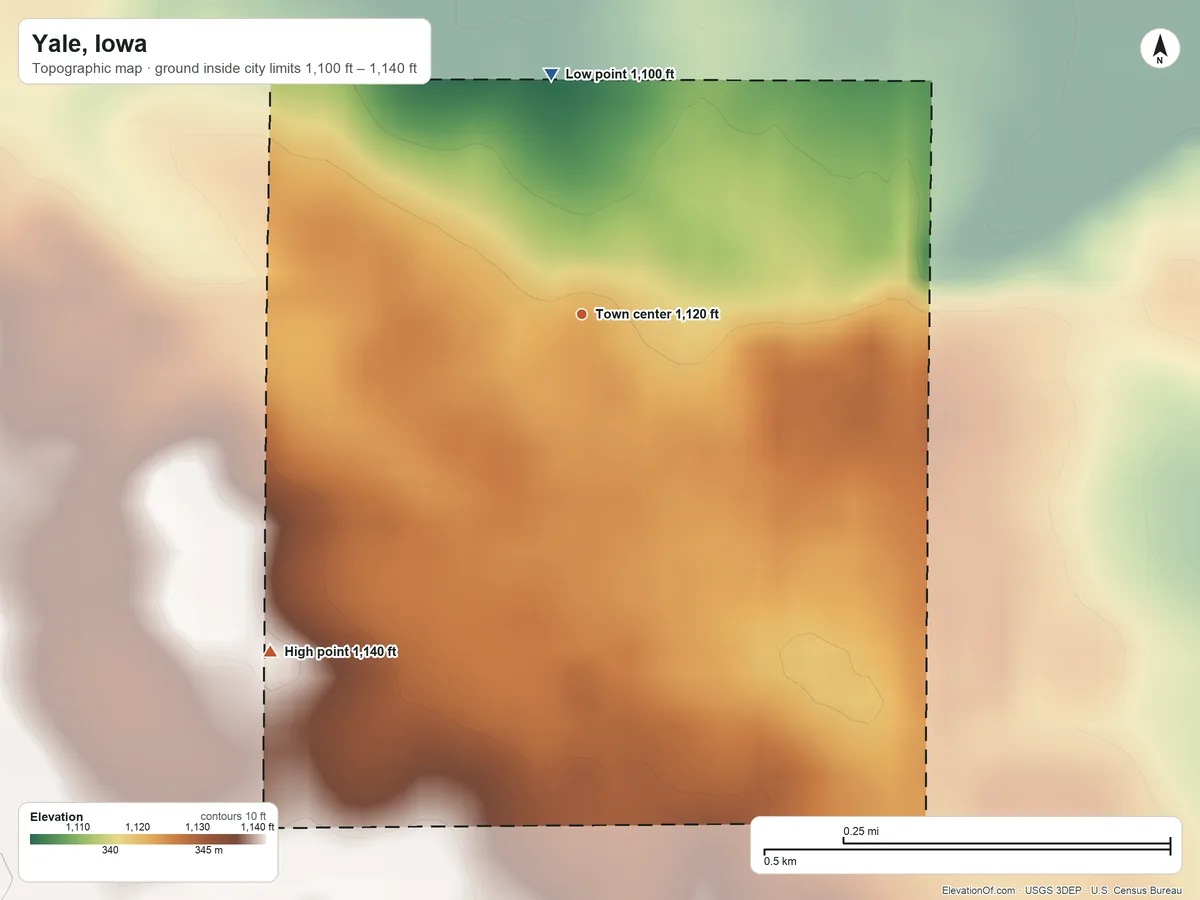Click the 'USGS 3DEP' attribution text
The height and width of the screenshot is (900, 1200).
(1055, 891)
